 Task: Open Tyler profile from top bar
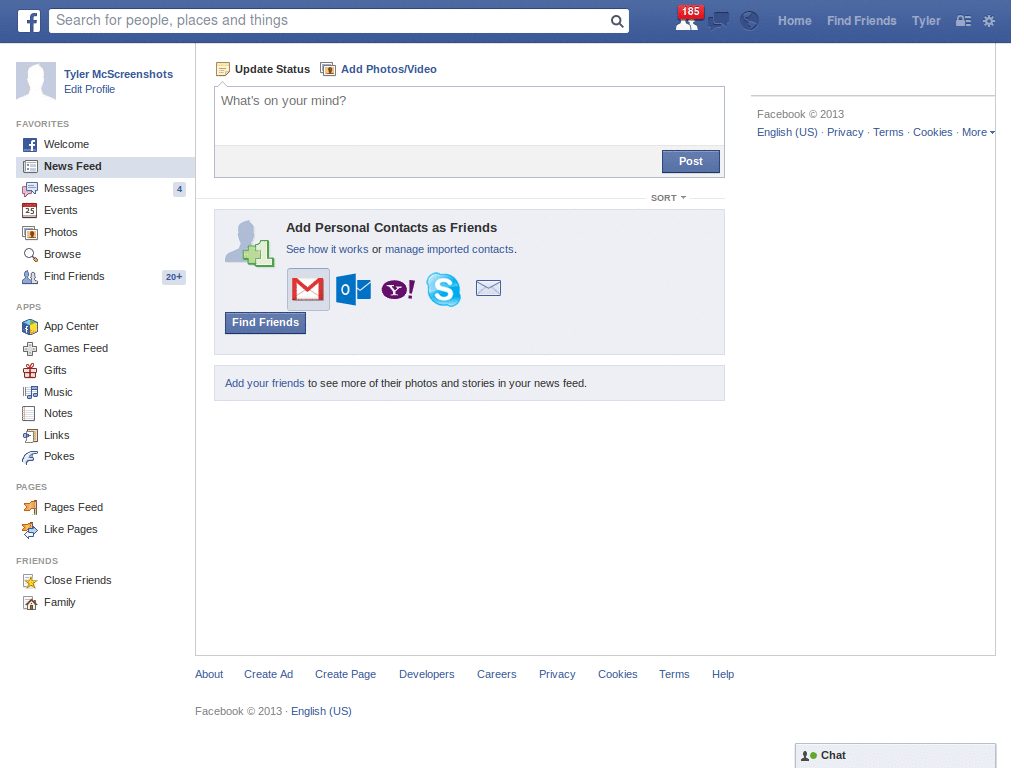[926, 21]
